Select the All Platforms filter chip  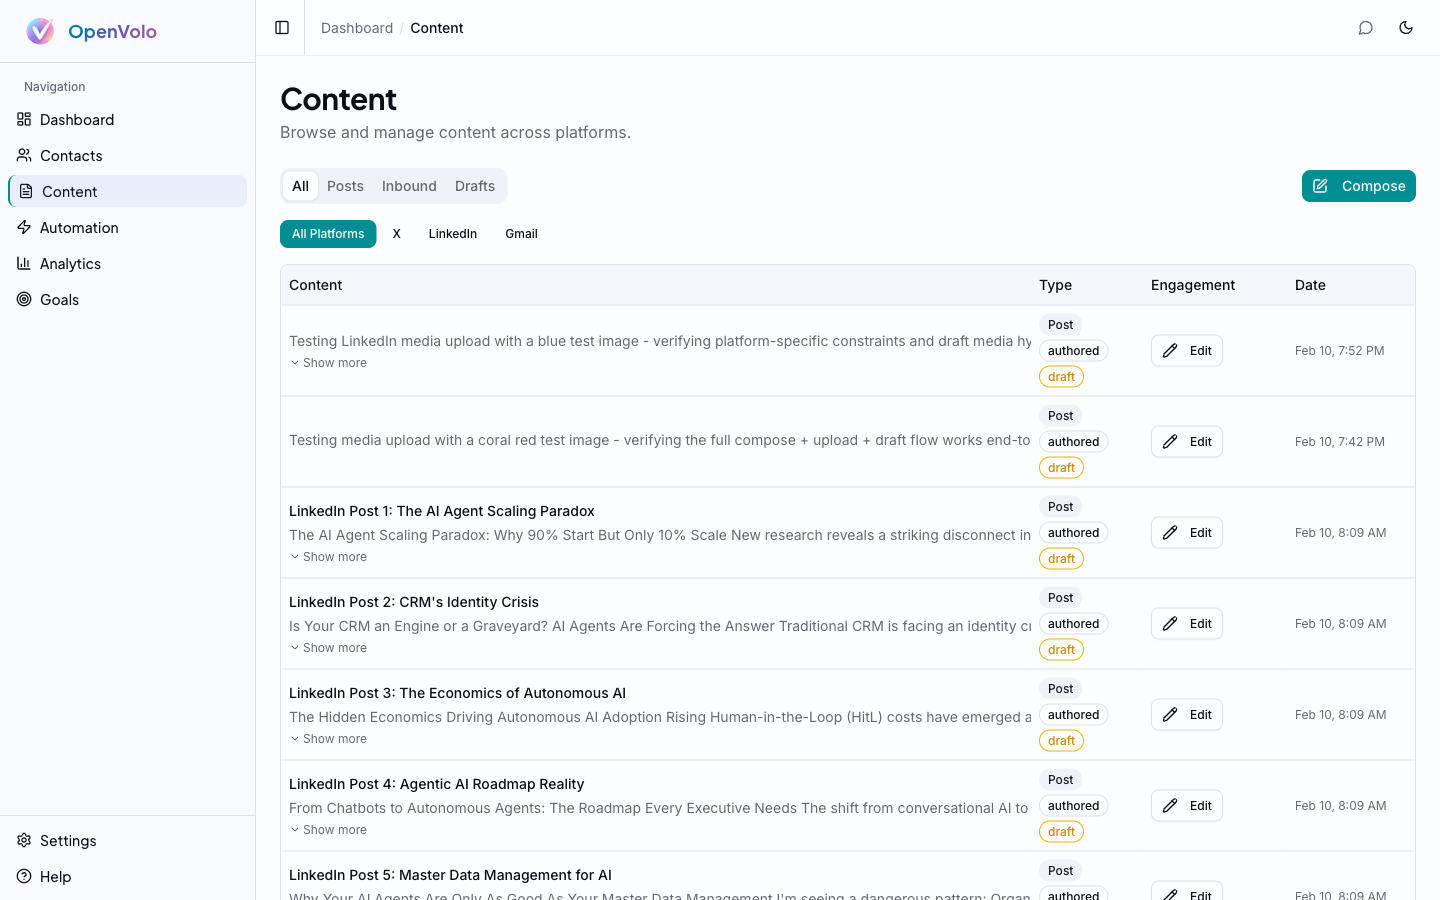[x=328, y=233]
